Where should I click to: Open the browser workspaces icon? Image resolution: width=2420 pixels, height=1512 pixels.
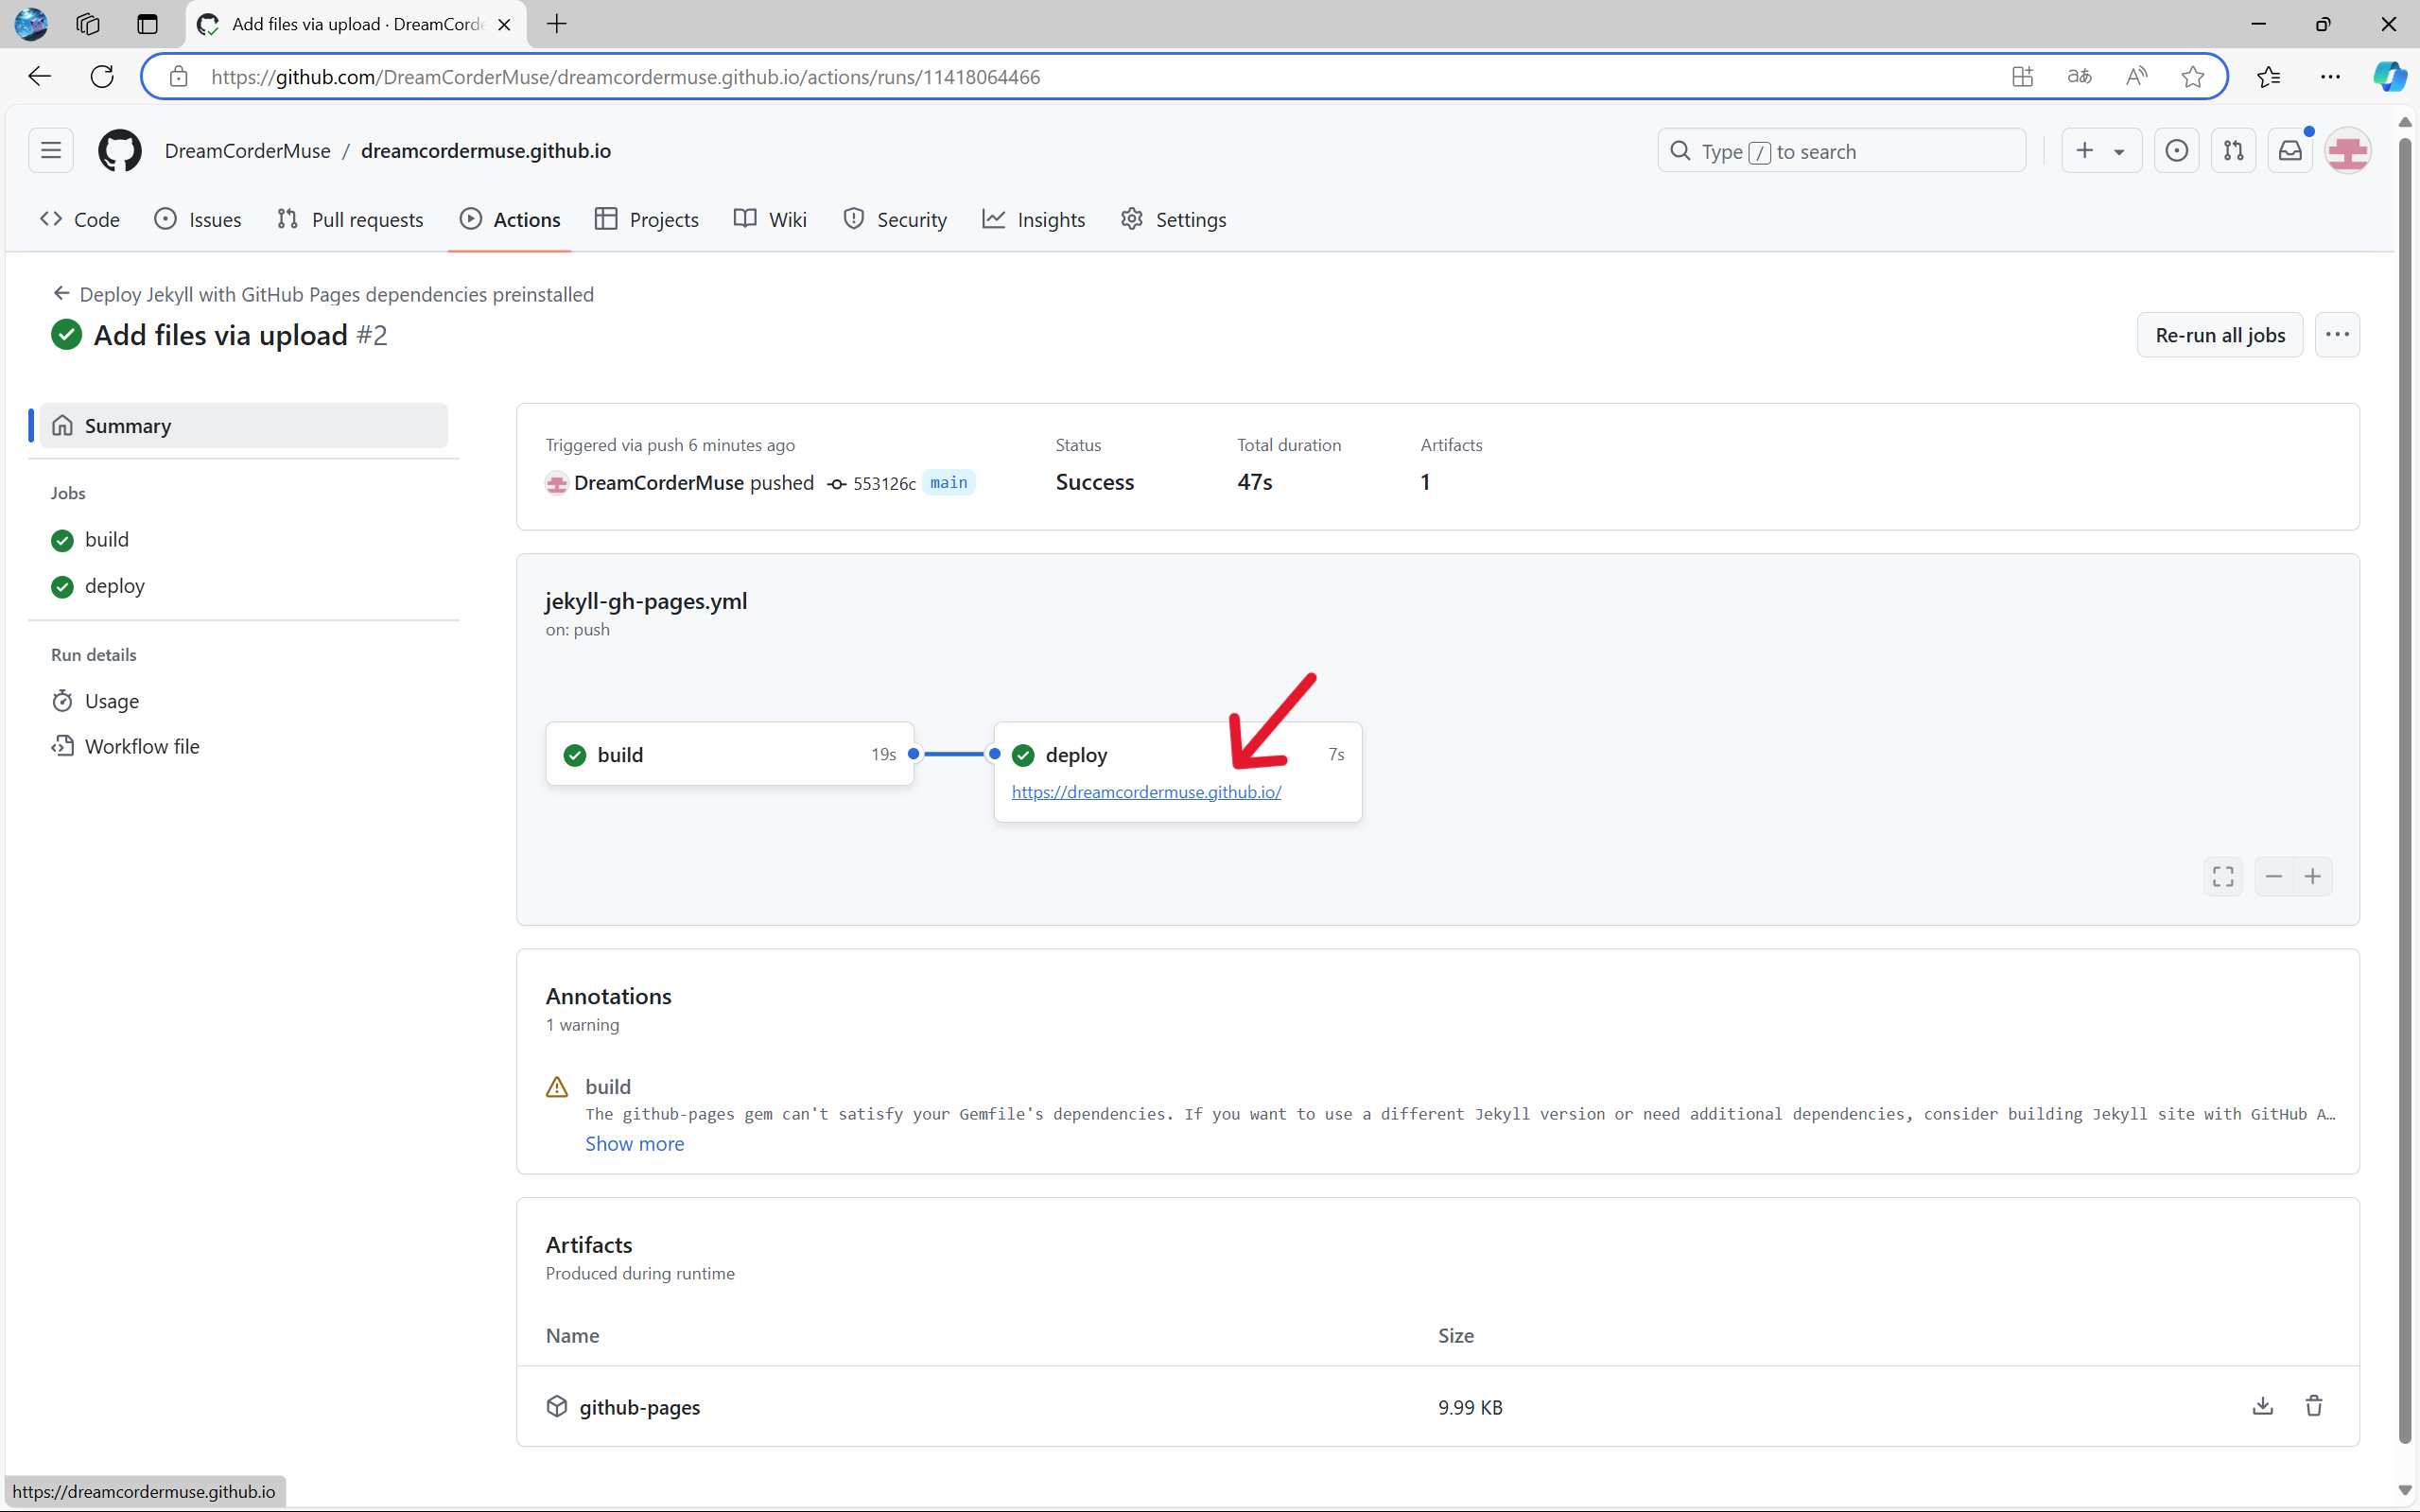point(88,24)
